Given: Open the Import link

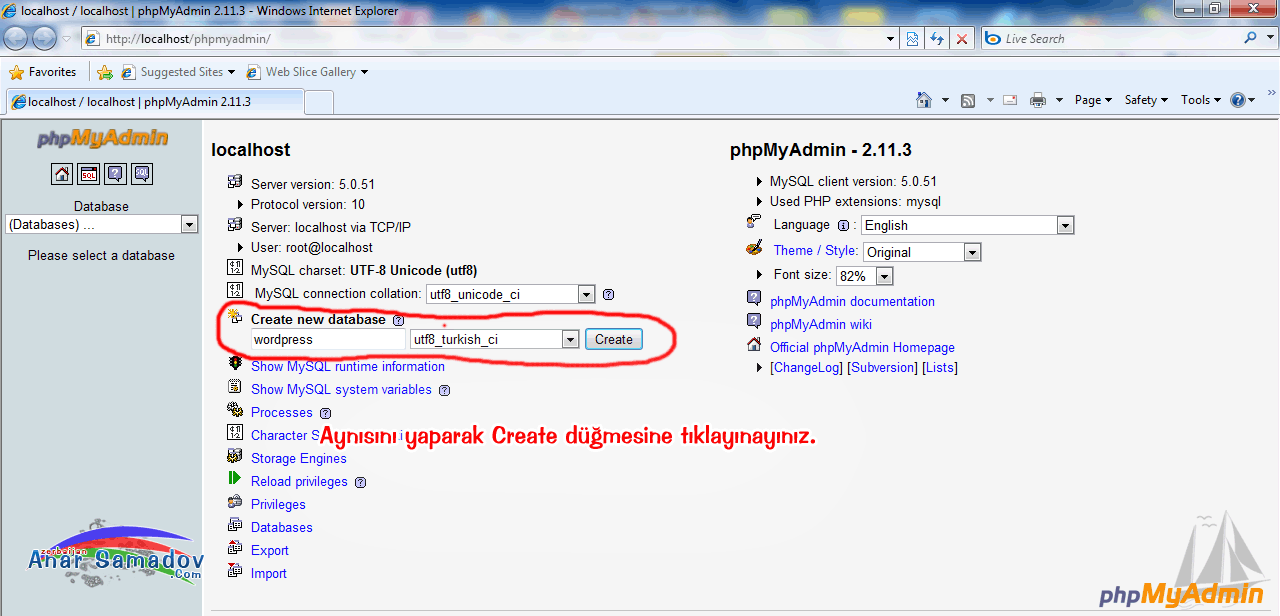Looking at the screenshot, I should (269, 574).
